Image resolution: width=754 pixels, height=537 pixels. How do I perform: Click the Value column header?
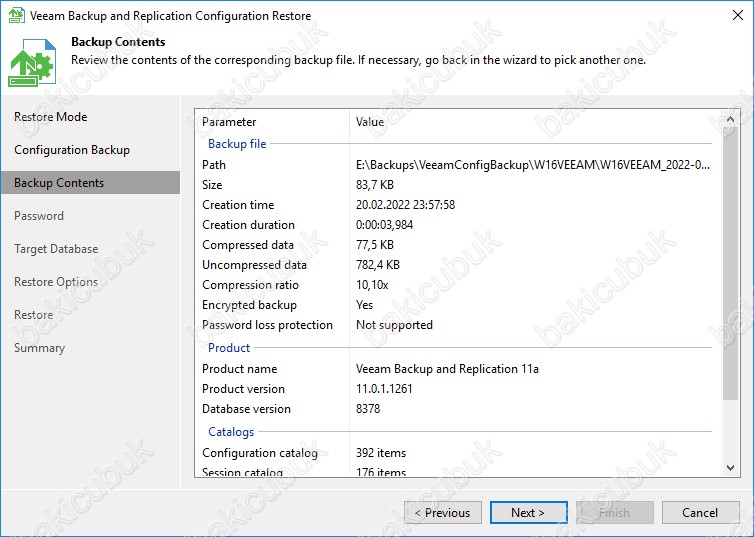[370, 122]
